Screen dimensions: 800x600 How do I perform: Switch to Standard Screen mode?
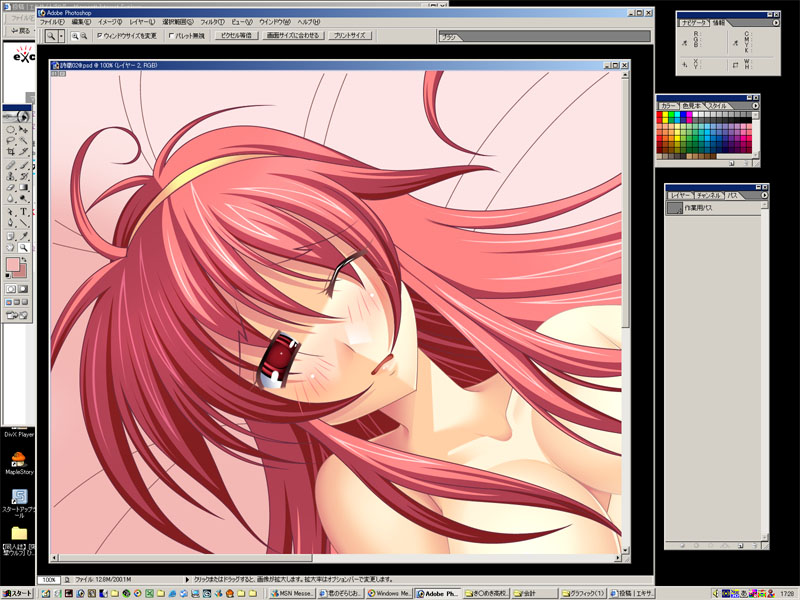tap(9, 303)
